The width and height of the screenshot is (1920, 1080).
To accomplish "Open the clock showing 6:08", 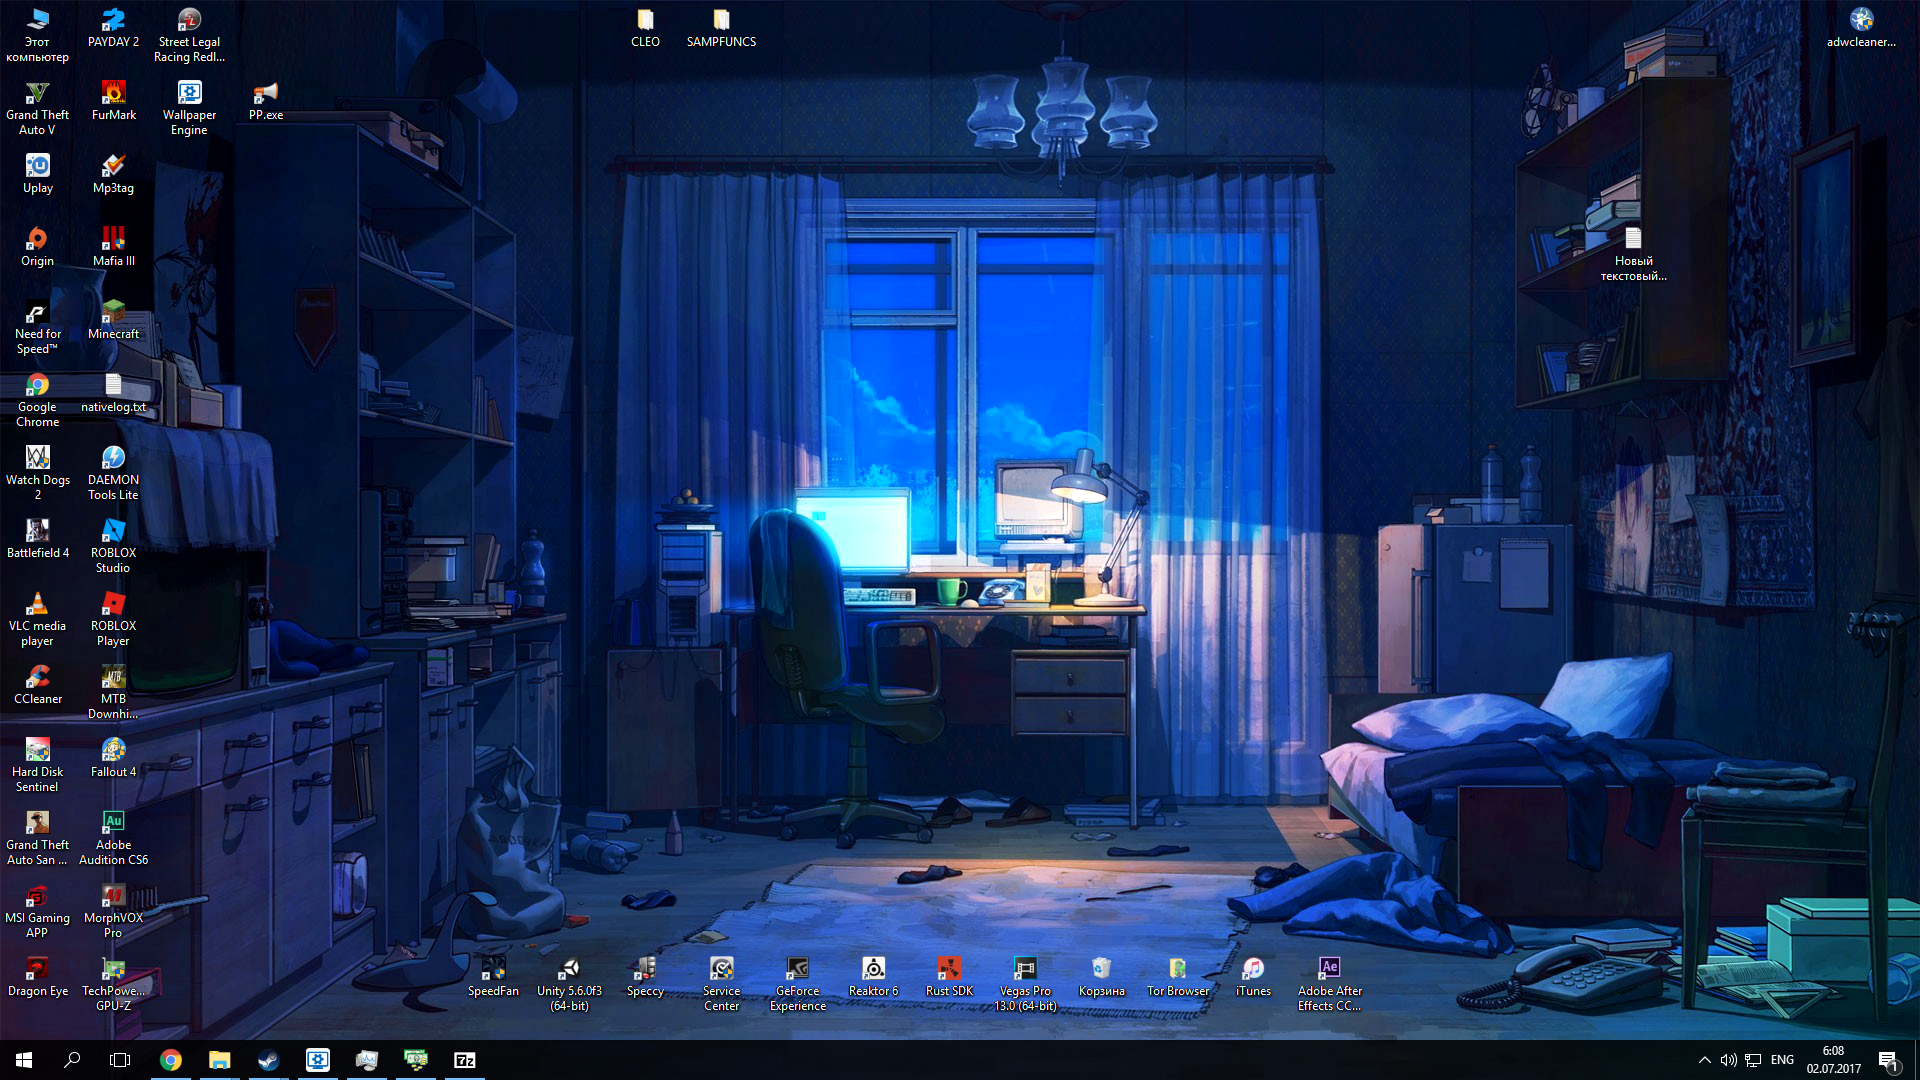I will [1833, 1060].
